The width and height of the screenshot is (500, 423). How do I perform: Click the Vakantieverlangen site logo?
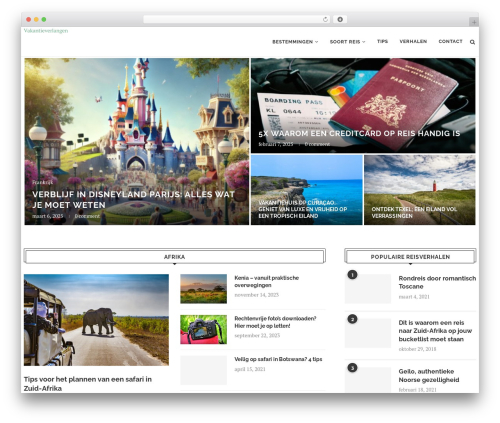[x=46, y=31]
